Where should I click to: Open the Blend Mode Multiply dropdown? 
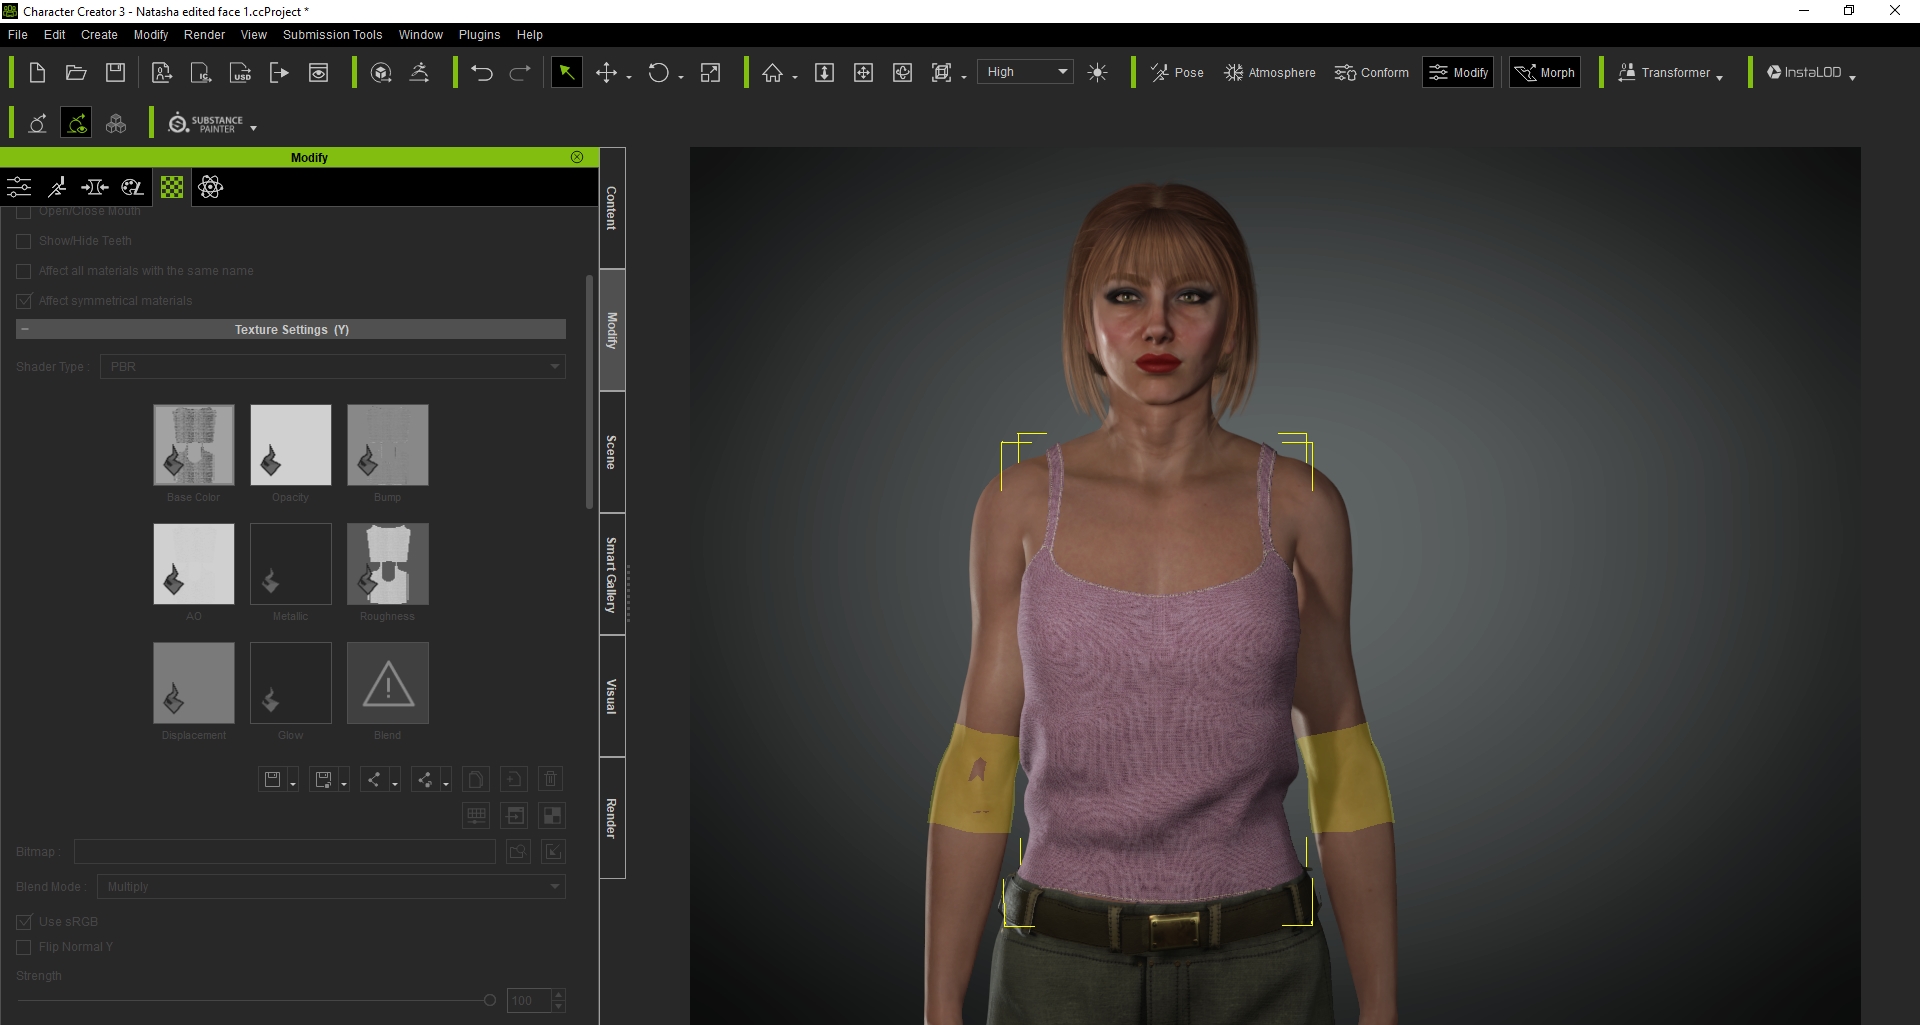pos(331,887)
